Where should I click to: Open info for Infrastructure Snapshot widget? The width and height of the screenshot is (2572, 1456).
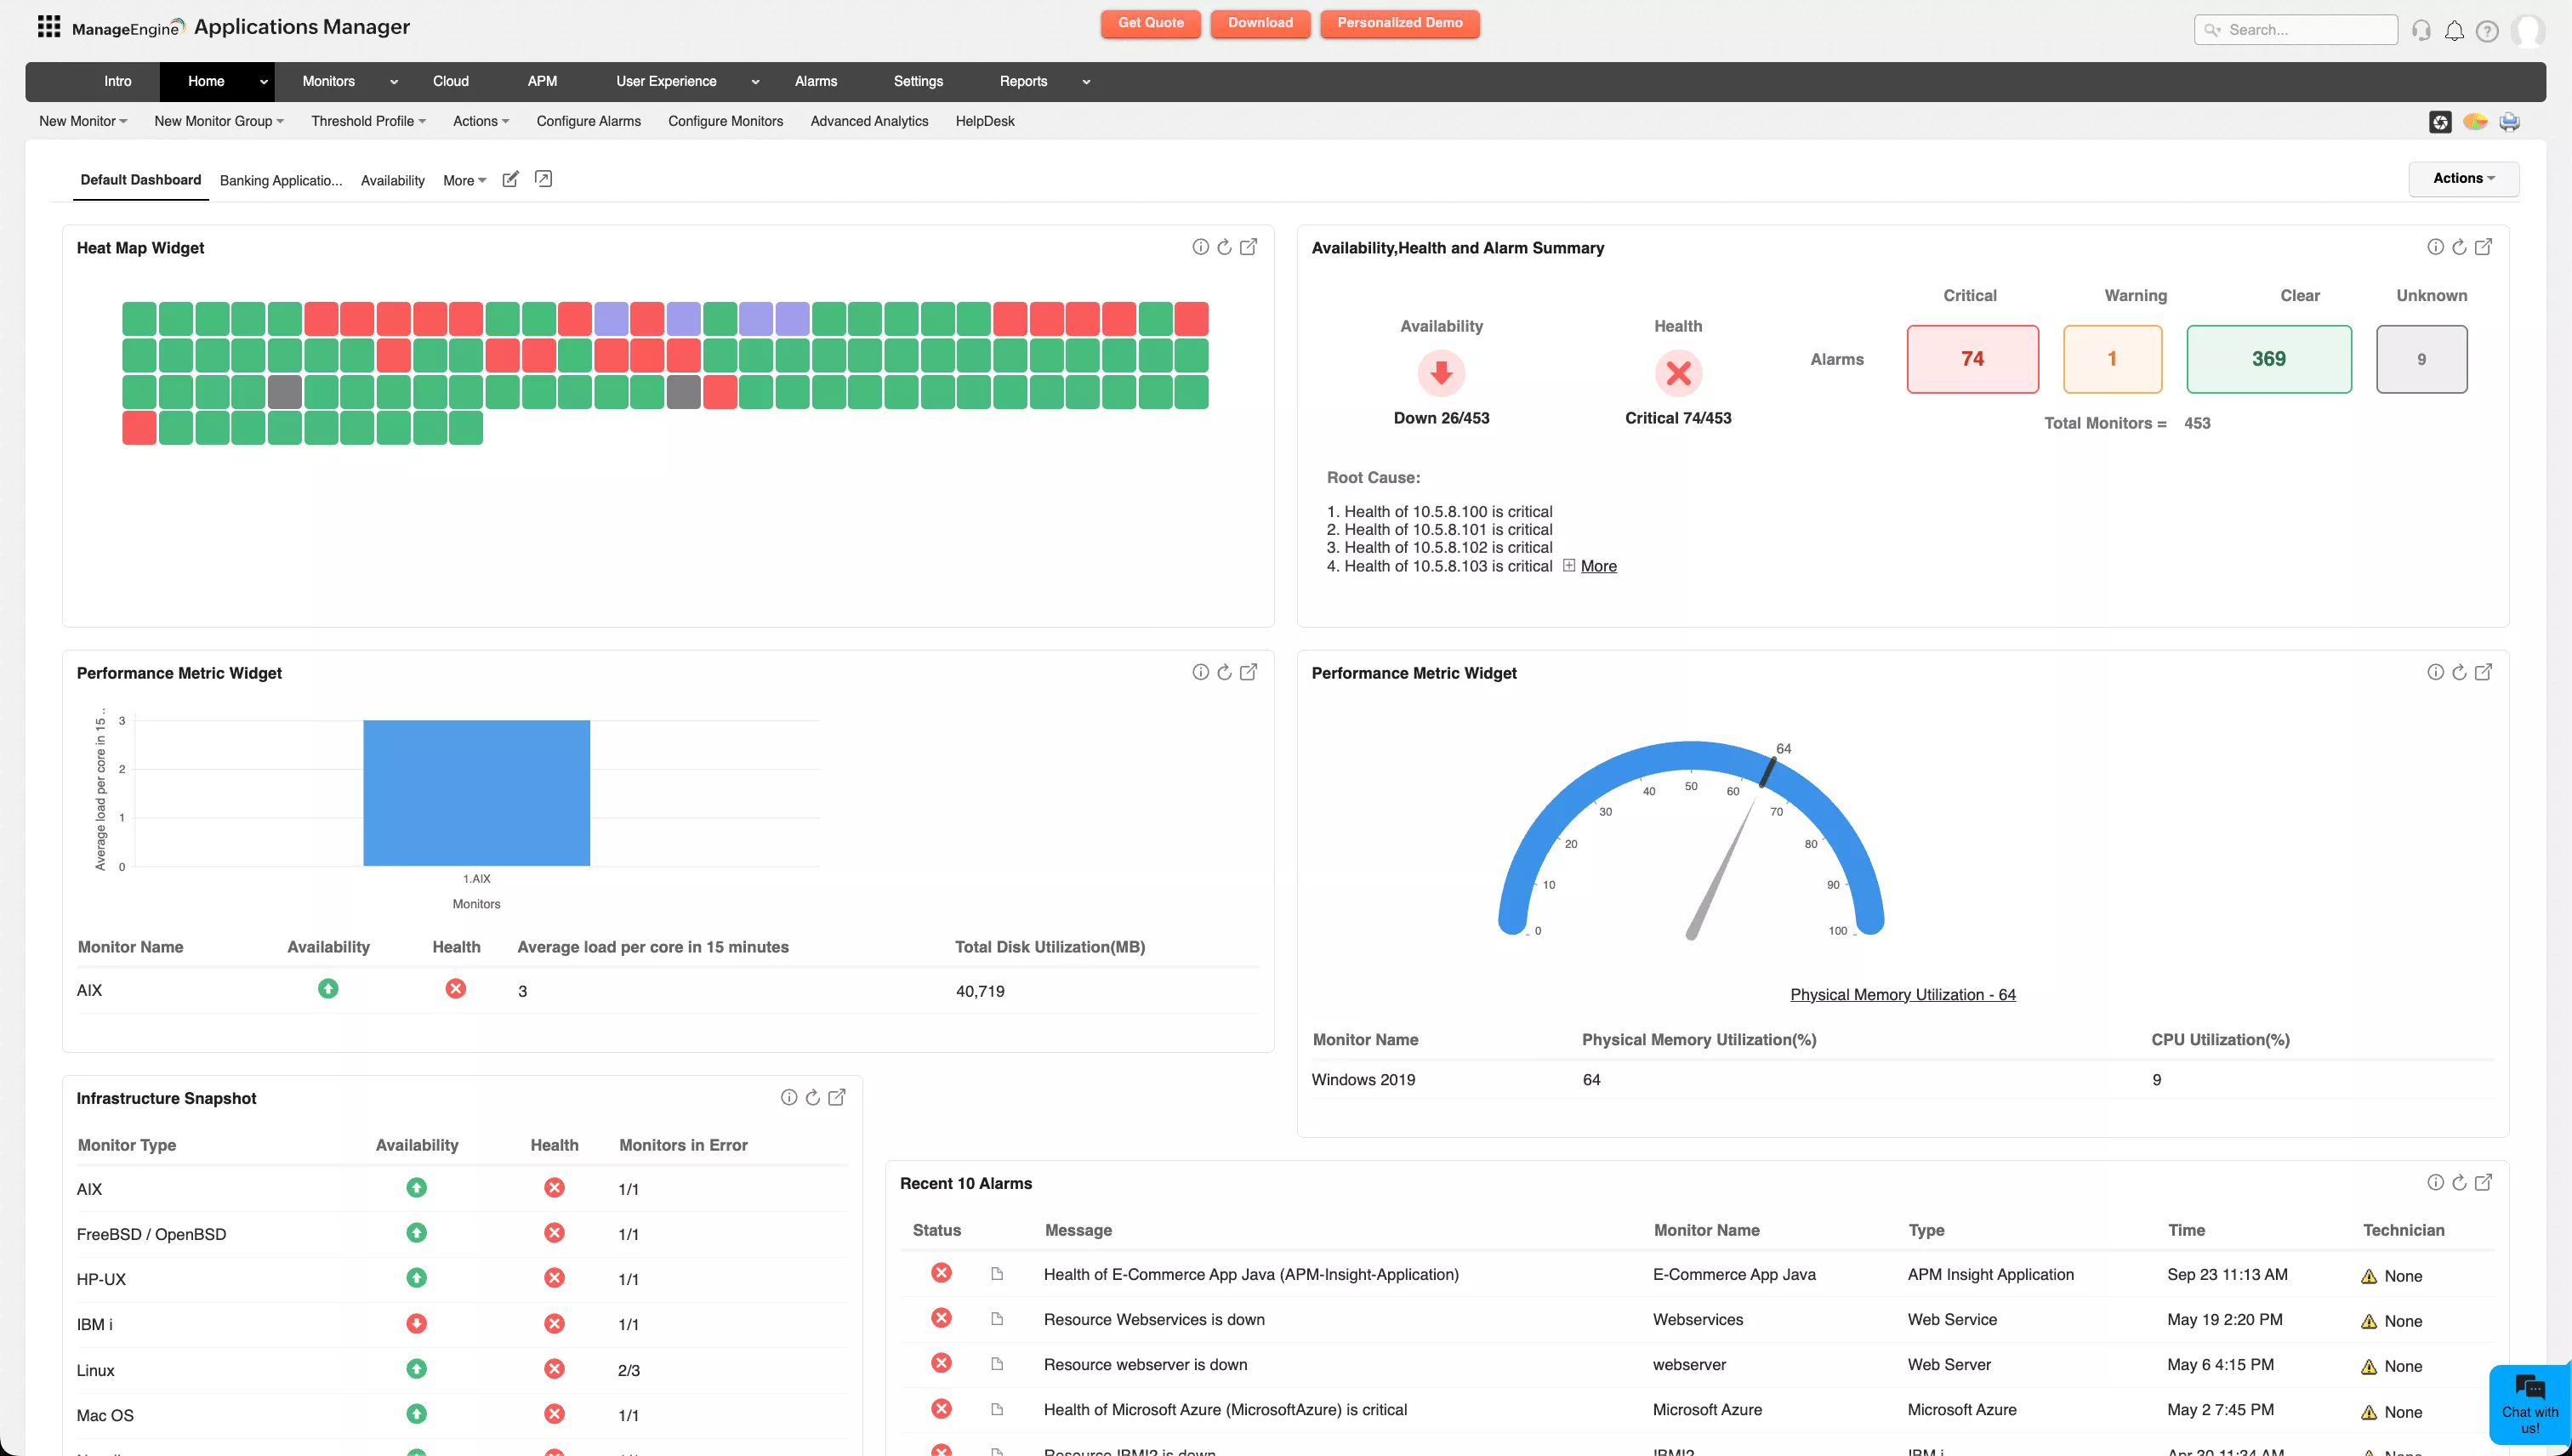point(789,1097)
